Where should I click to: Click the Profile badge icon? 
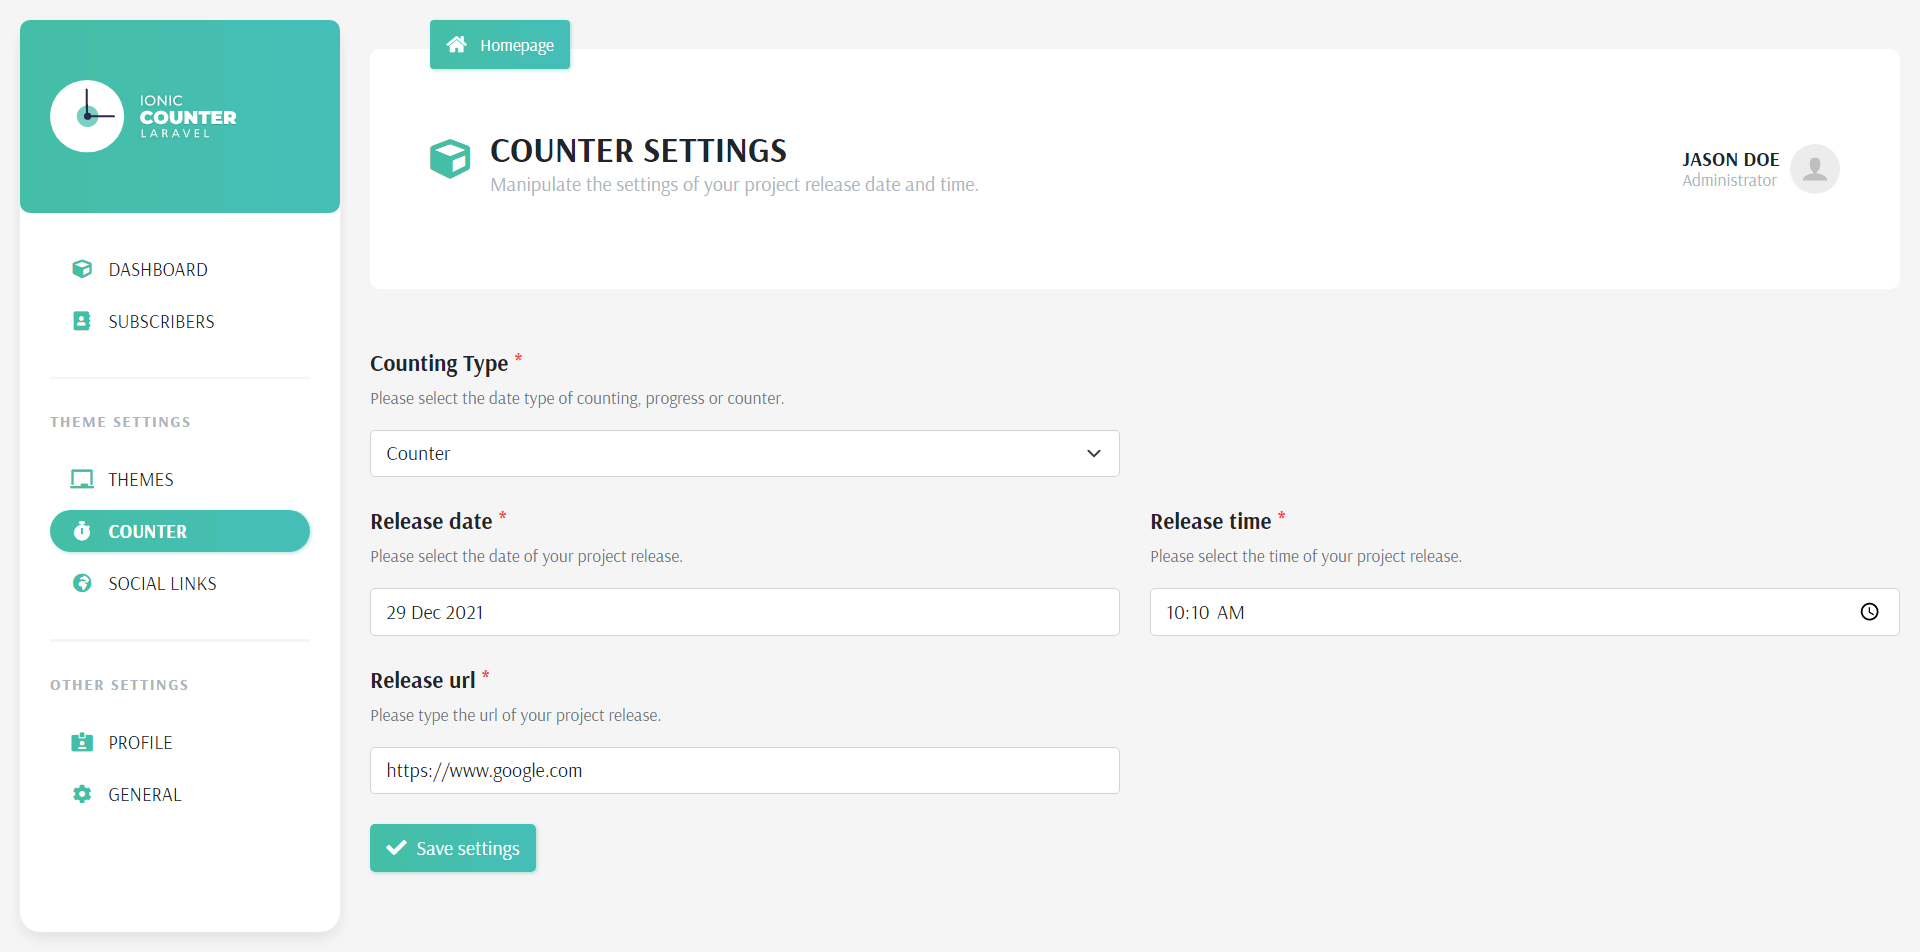(82, 742)
